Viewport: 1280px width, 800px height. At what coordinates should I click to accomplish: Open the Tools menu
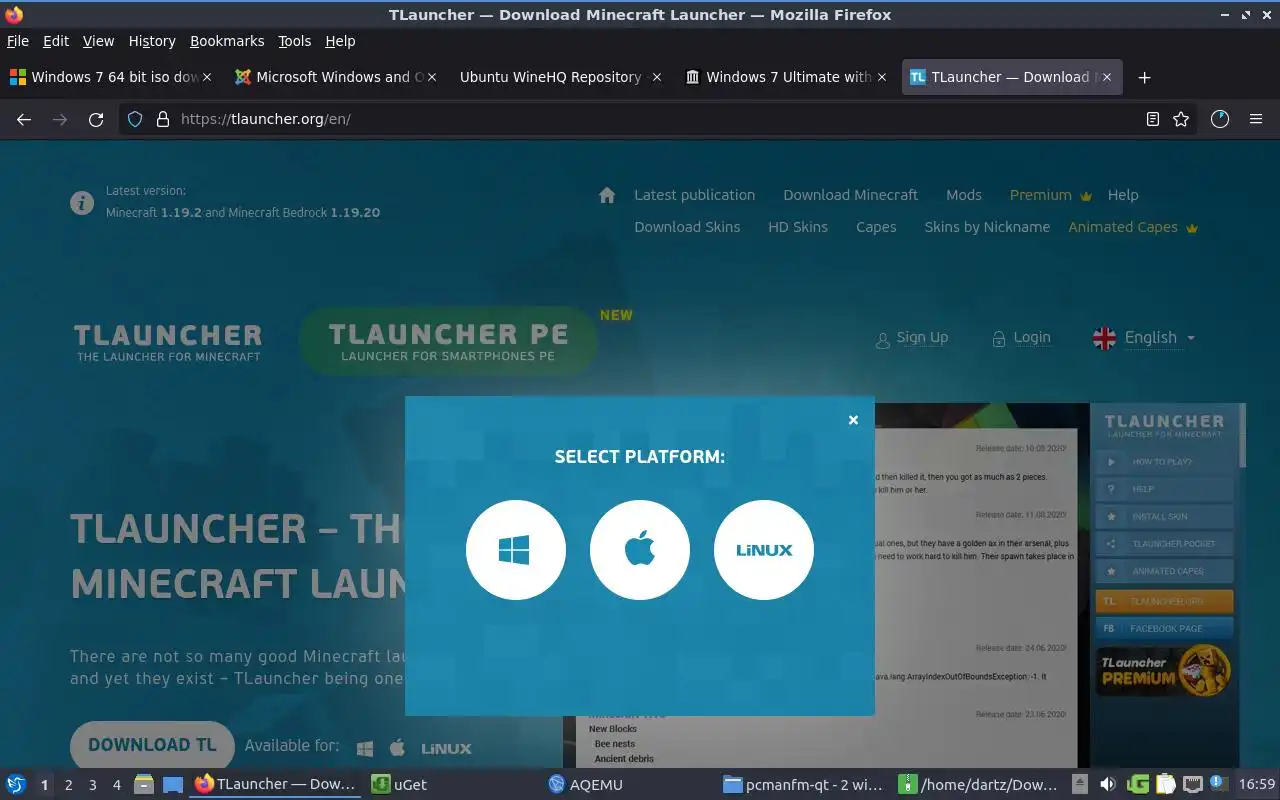(295, 41)
